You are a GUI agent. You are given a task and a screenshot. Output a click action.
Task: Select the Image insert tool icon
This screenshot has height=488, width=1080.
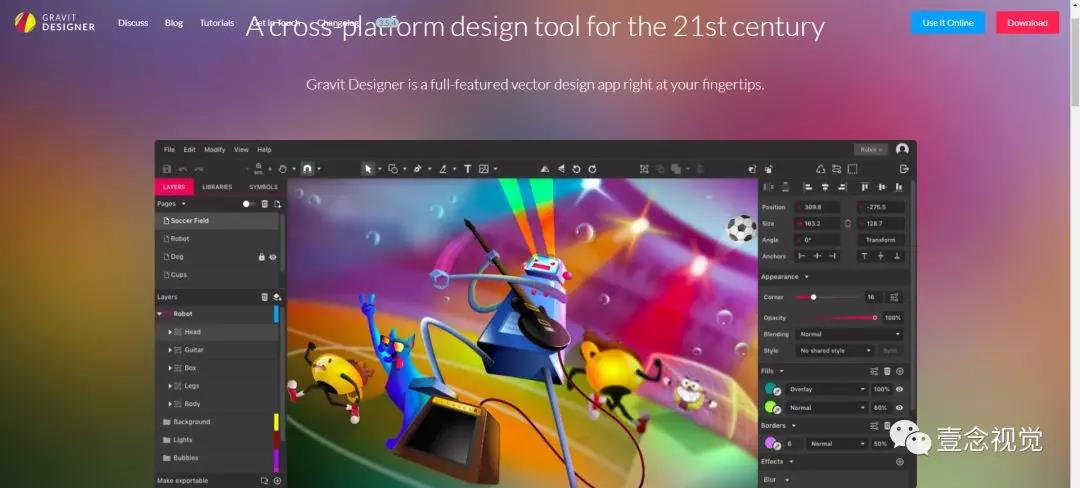tap(484, 169)
